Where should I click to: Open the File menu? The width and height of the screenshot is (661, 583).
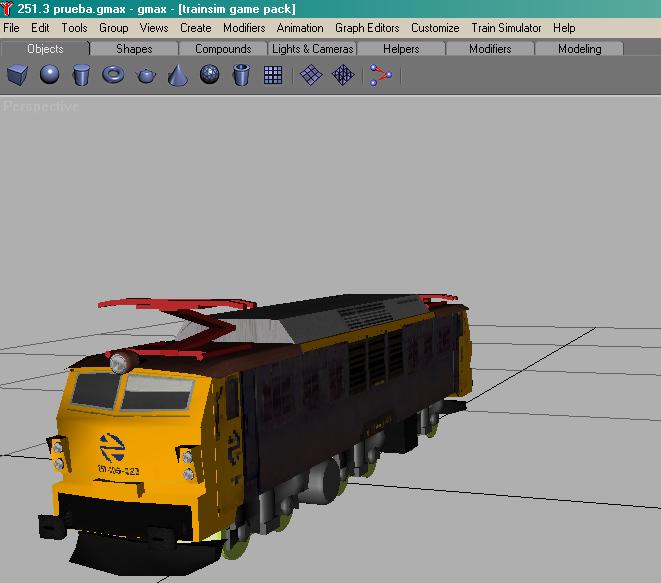click(x=12, y=28)
